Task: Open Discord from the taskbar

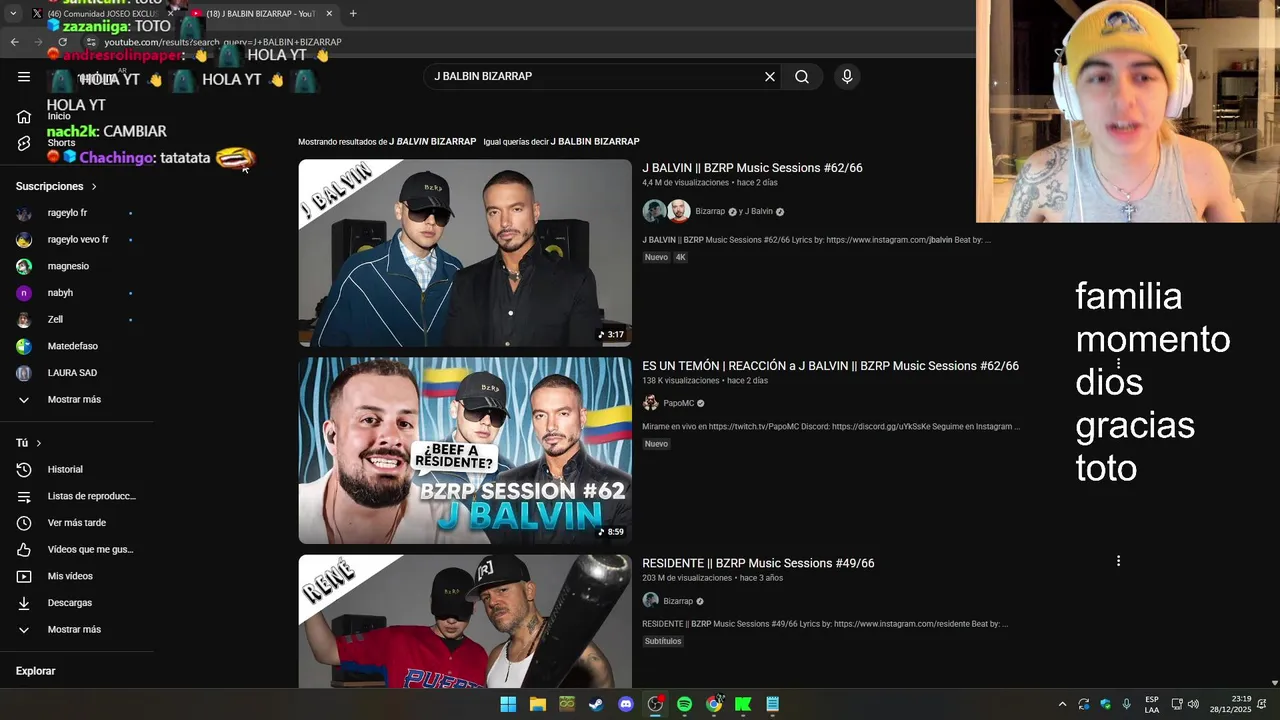Action: tap(626, 704)
